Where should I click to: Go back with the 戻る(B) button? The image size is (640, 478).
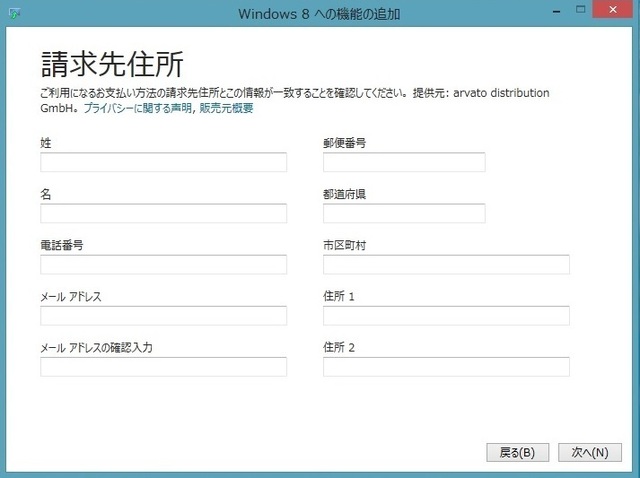(x=518, y=452)
